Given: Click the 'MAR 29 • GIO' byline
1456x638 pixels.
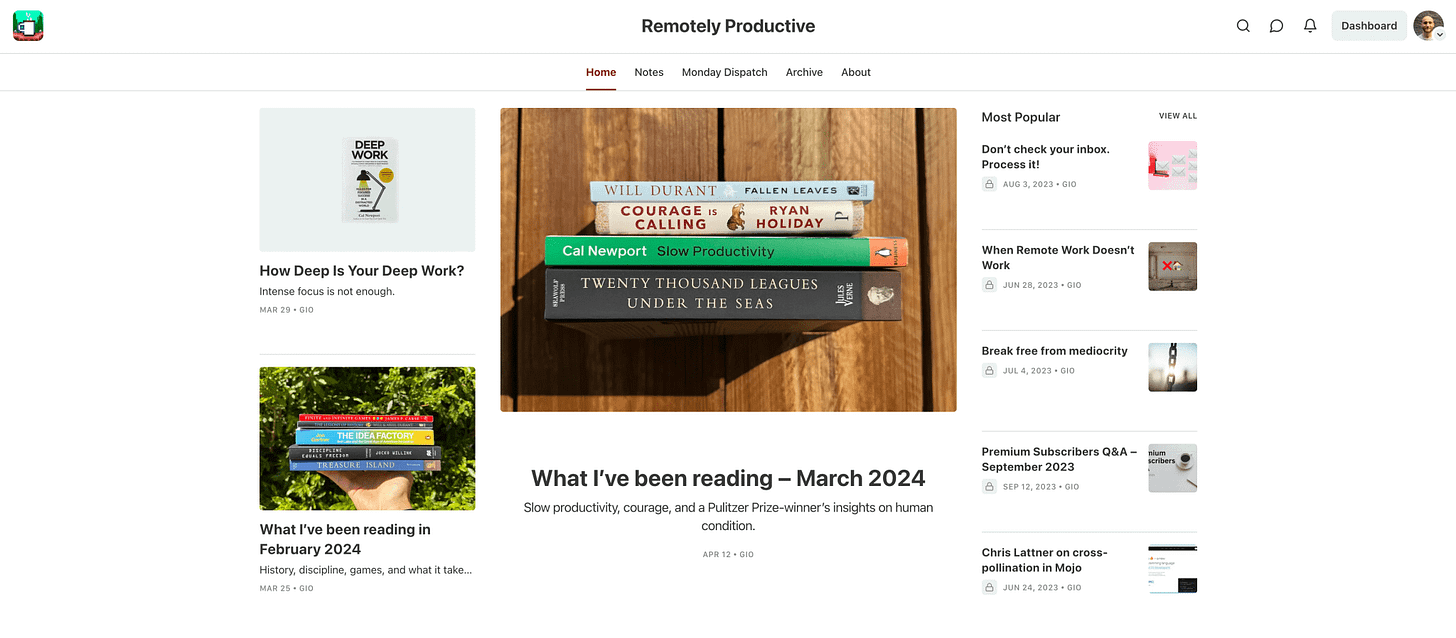Looking at the screenshot, I should (286, 310).
